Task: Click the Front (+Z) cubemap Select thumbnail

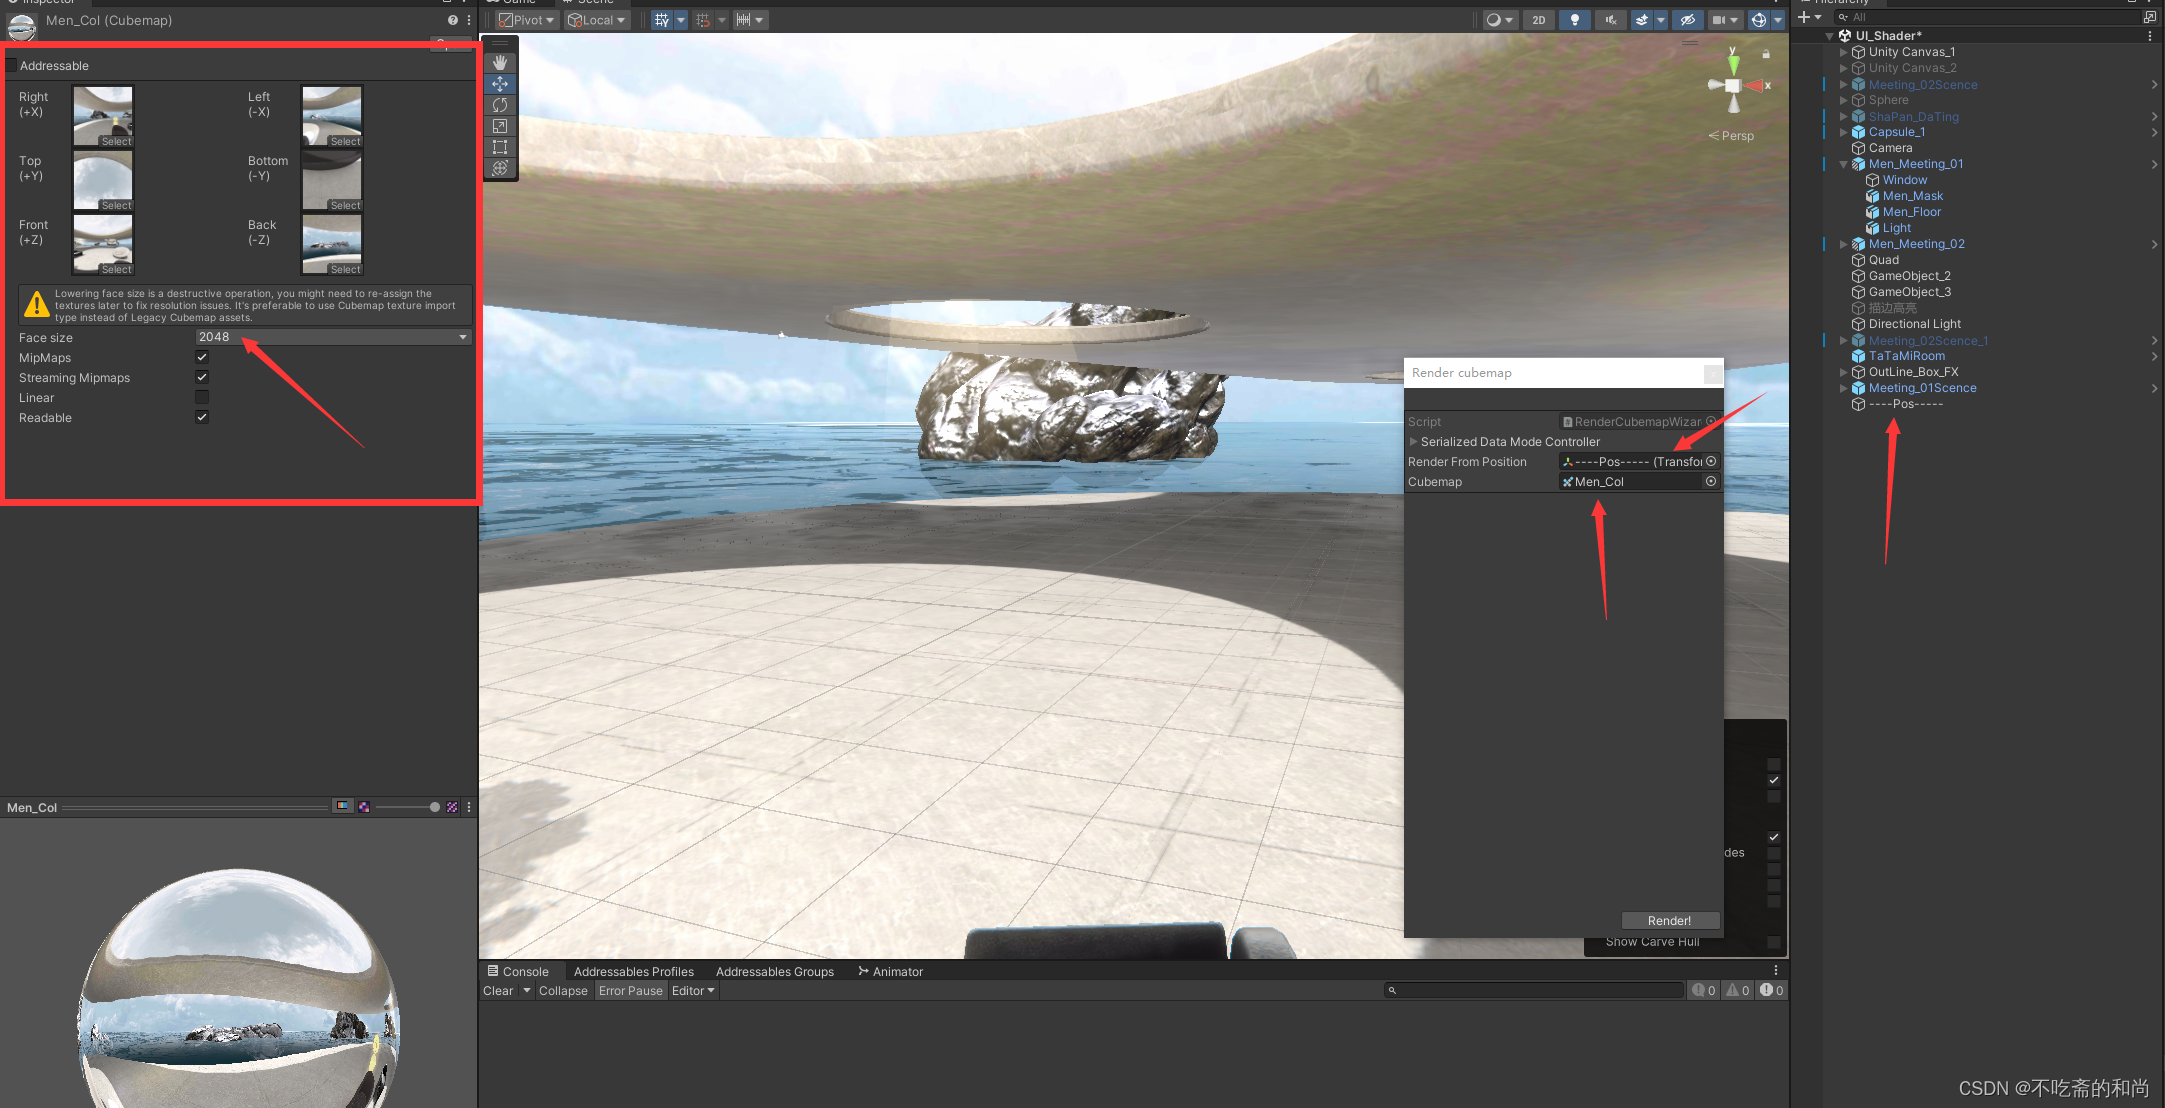Action: point(102,244)
